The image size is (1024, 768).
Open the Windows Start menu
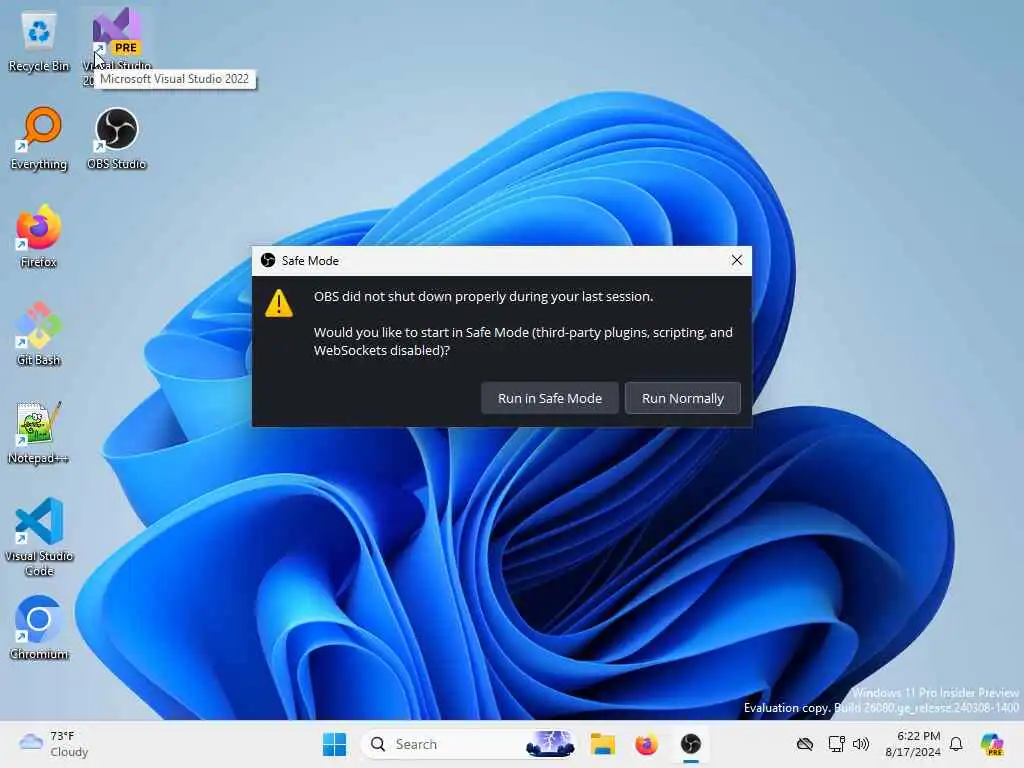[334, 744]
